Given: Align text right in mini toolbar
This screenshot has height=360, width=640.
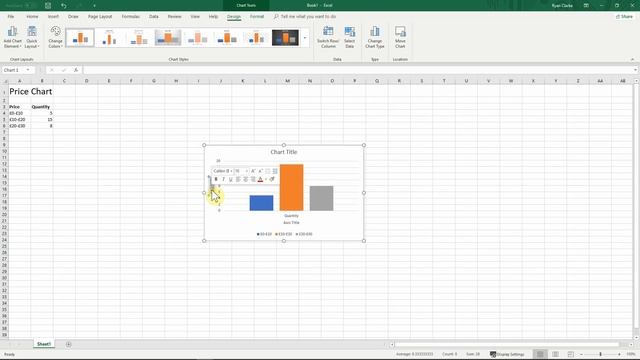Looking at the screenshot, I should pos(253,179).
